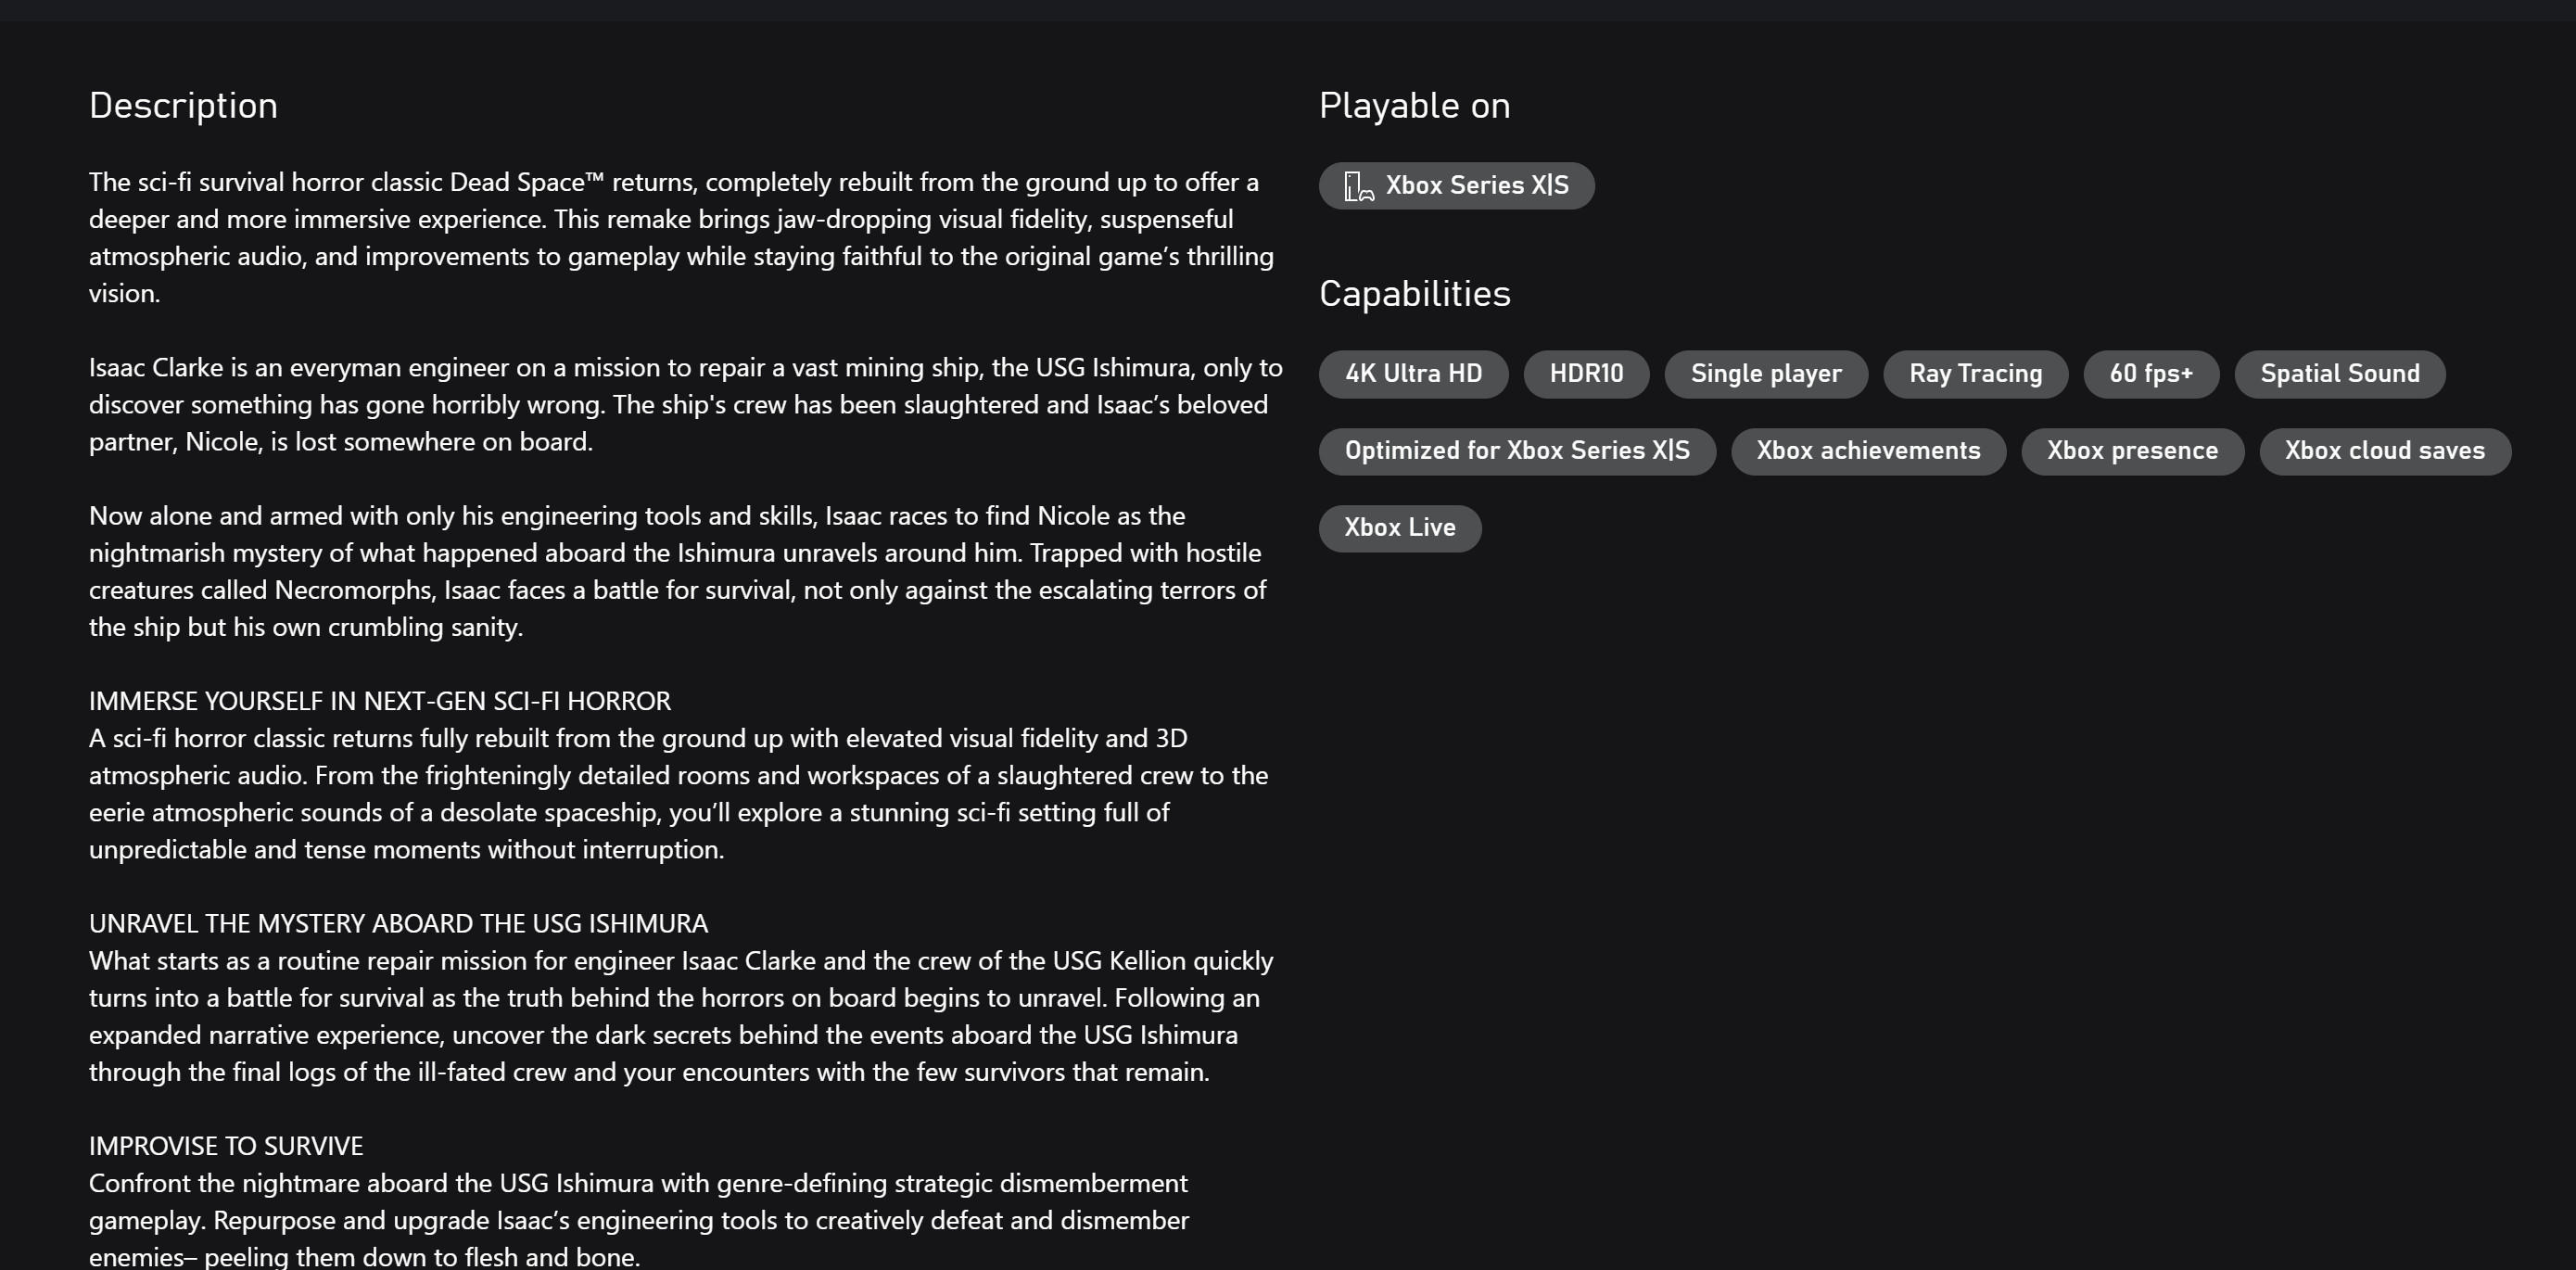Click the 60 fps+ capability chip
This screenshot has height=1270, width=2576.
pos(2151,374)
